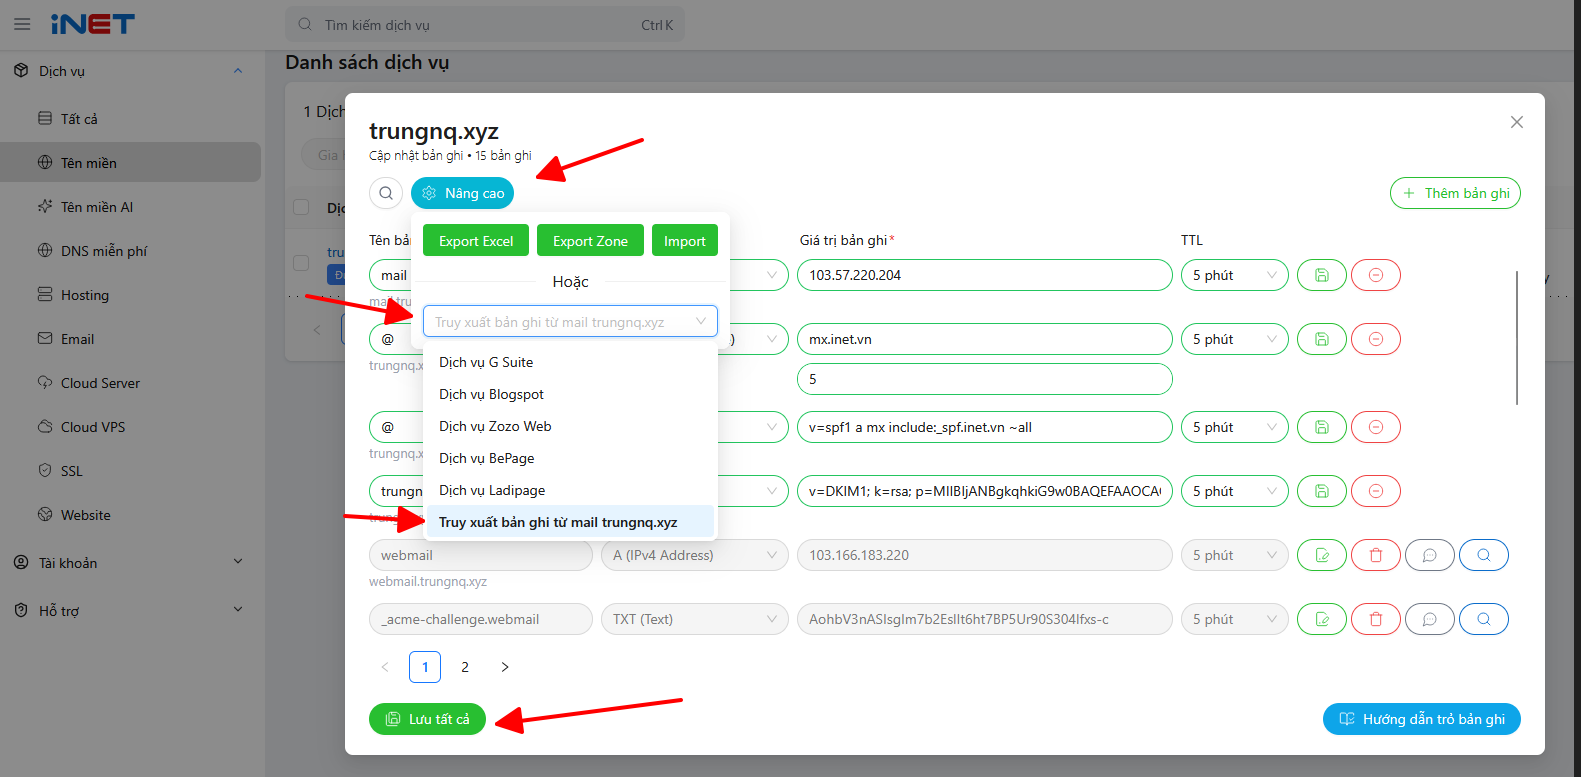The image size is (1581, 777).
Task: Open Tên miền AI in the sidebar
Action: pyautogui.click(x=130, y=207)
